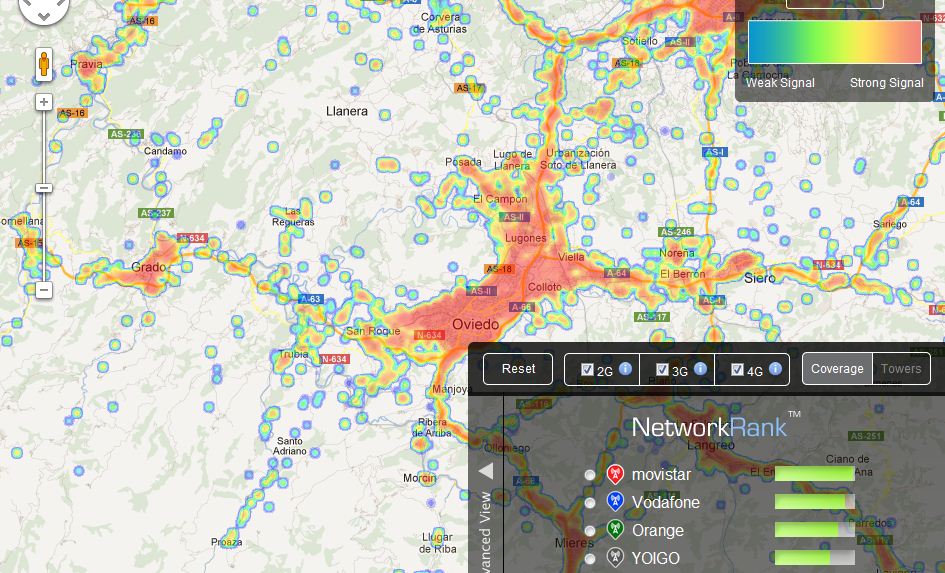Click the Vodafone carrier name
Image resolution: width=945 pixels, height=573 pixels.
[x=666, y=502]
